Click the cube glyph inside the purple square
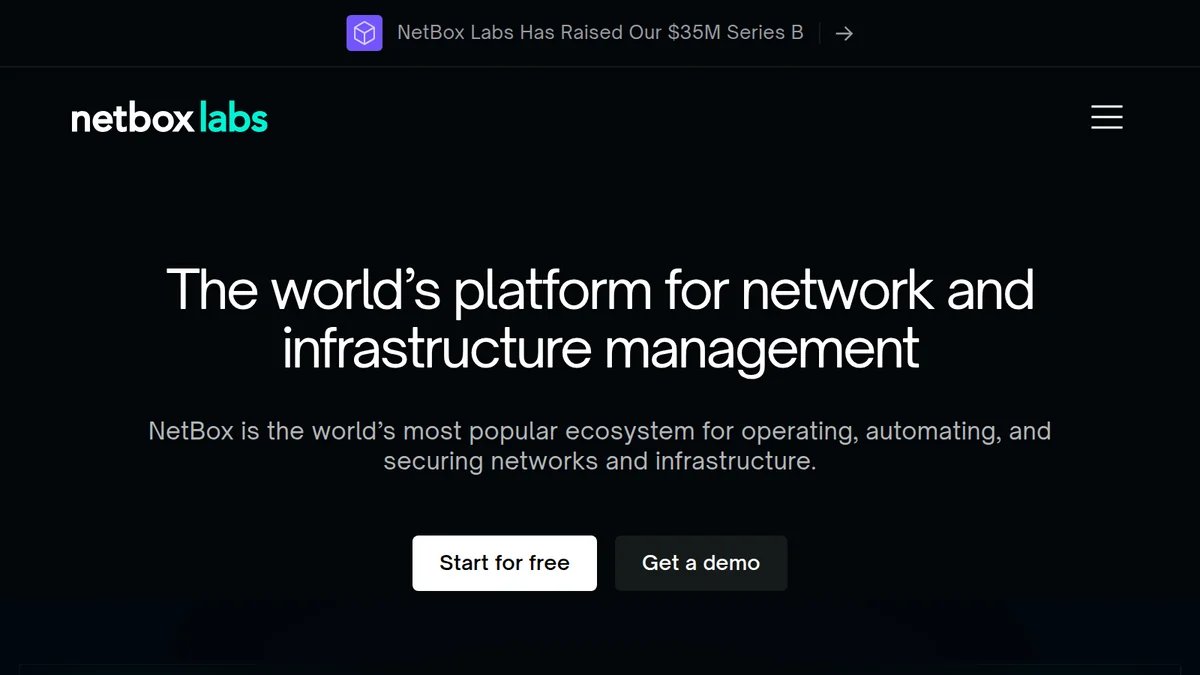This screenshot has height=675, width=1200. 365,32
